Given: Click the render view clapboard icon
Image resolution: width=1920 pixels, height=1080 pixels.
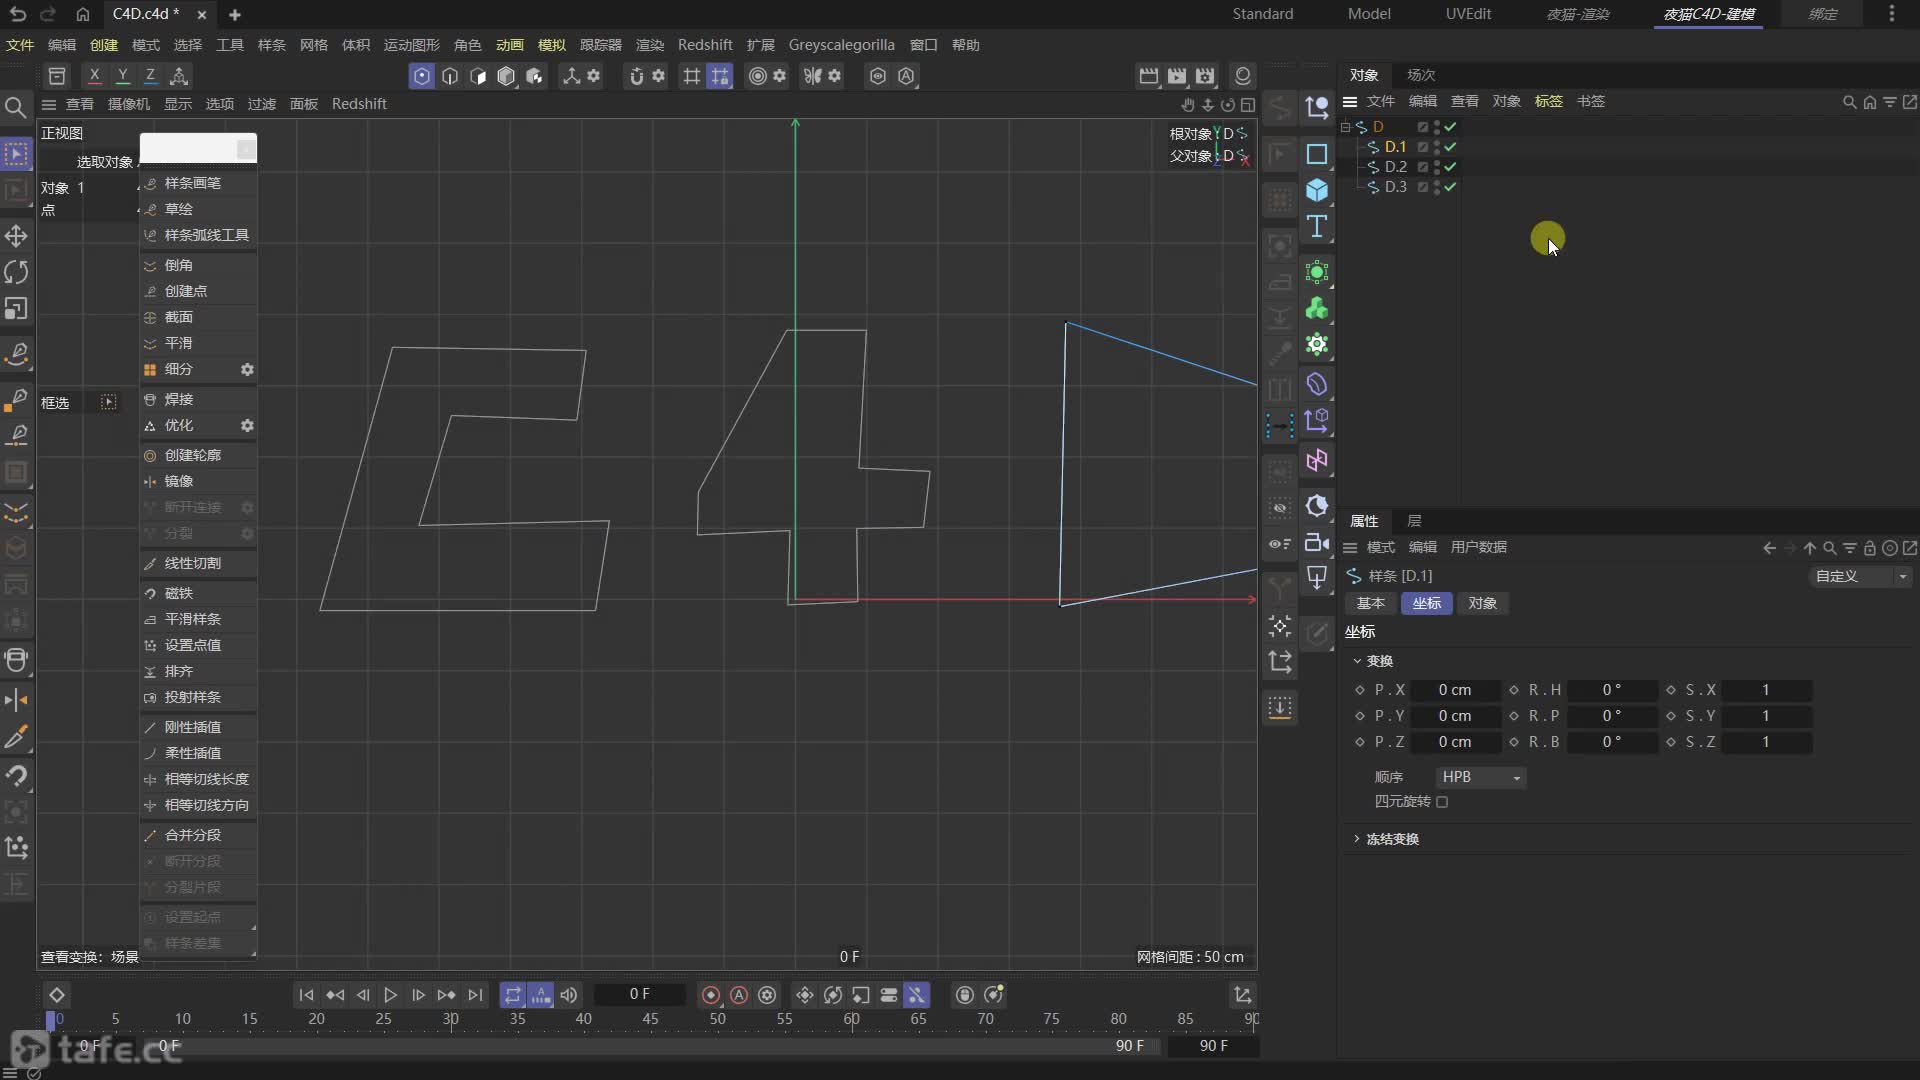Looking at the screenshot, I should point(1149,76).
